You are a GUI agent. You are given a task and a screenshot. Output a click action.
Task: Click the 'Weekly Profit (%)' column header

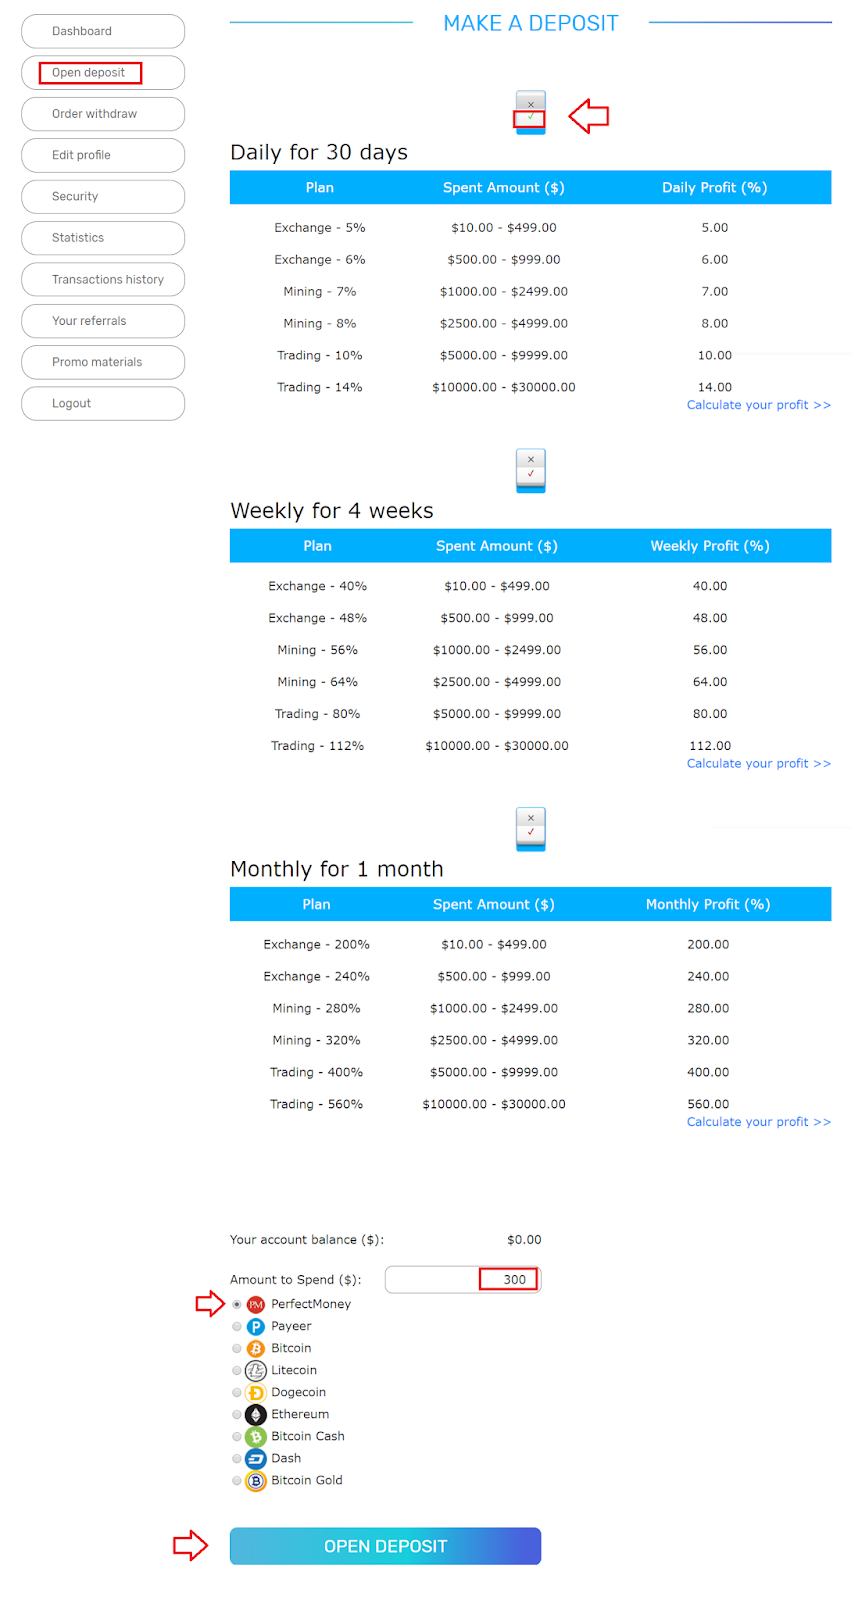point(710,546)
